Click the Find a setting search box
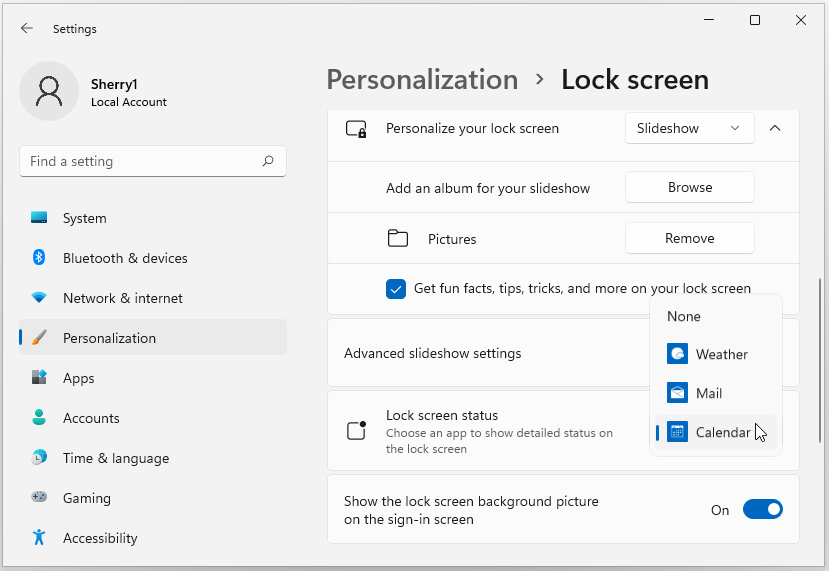Viewport: 829px width, 571px height. [140, 161]
